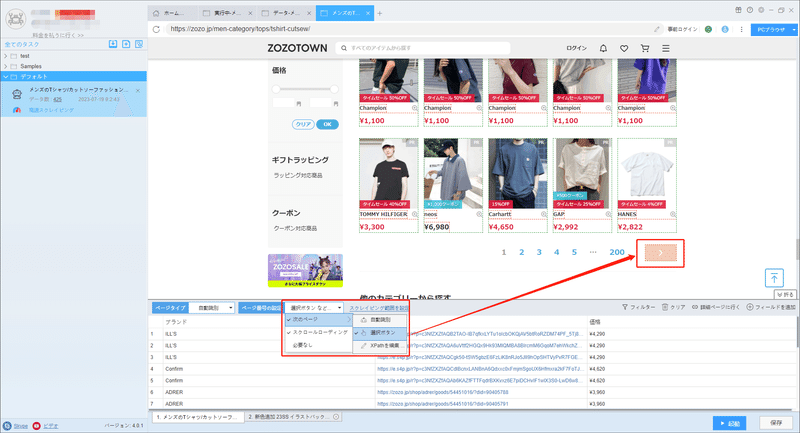
Task: Choose XPathを編集 in the submenu
Action: 380,345
